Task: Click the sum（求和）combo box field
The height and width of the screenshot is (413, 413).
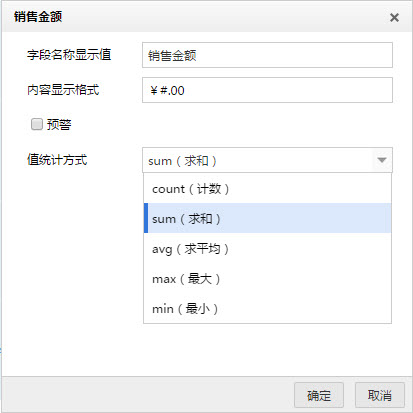Action: (267, 160)
